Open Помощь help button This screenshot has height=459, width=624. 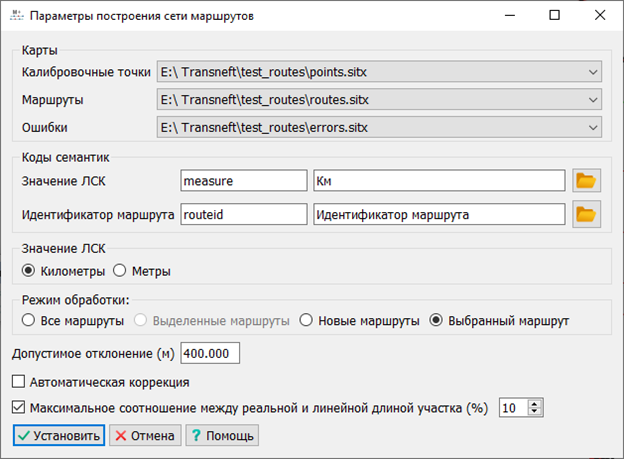[x=222, y=436]
